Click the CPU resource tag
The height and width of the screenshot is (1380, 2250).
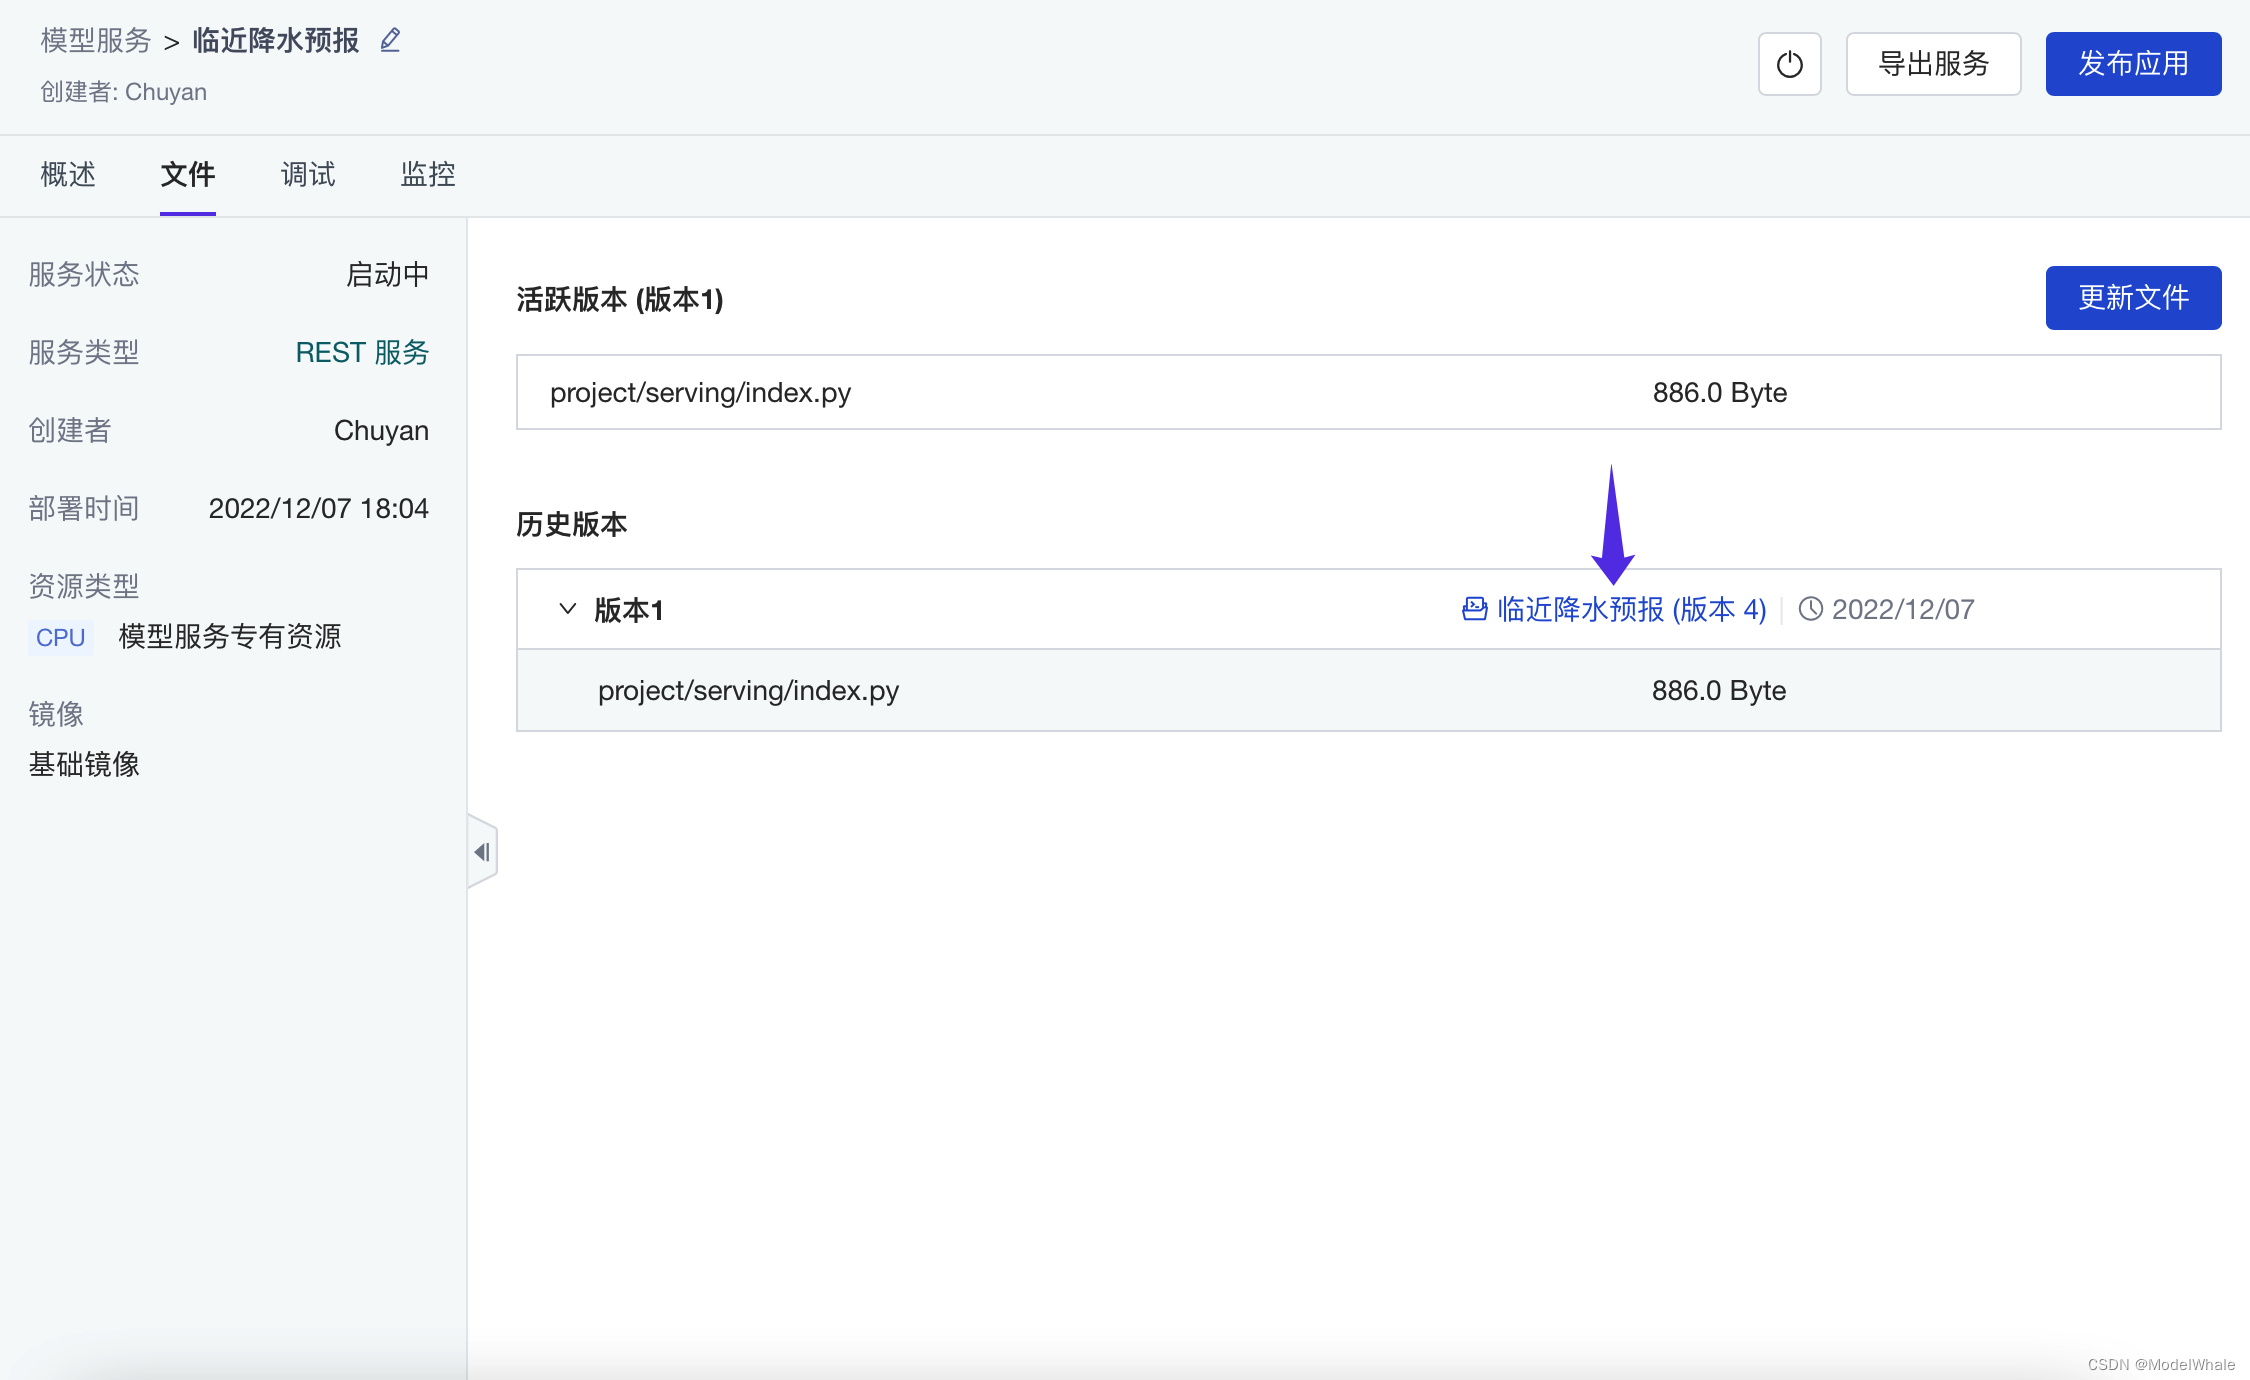tap(60, 637)
